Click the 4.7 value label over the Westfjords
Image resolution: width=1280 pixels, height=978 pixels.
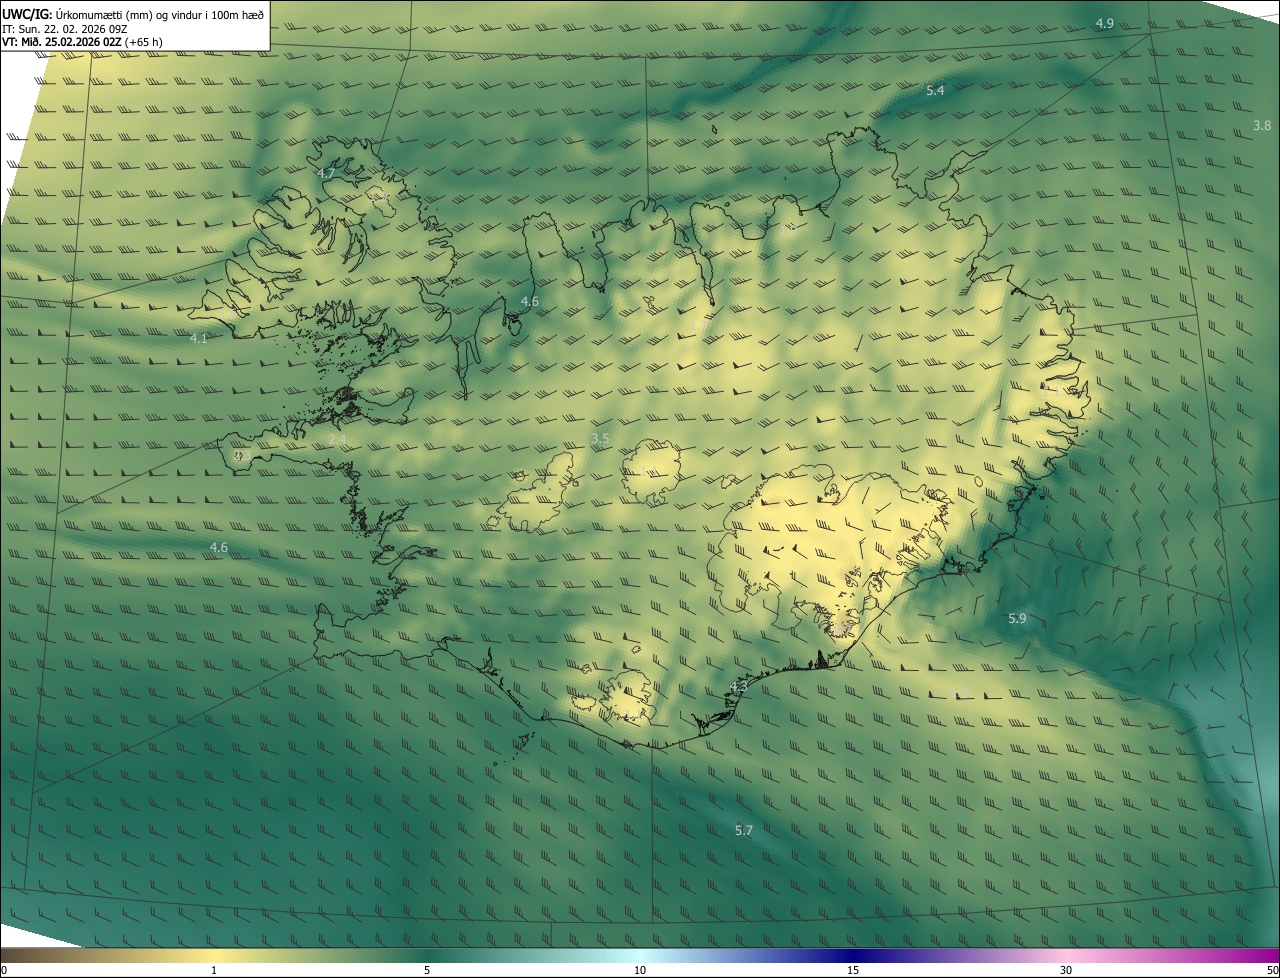coord(326,173)
